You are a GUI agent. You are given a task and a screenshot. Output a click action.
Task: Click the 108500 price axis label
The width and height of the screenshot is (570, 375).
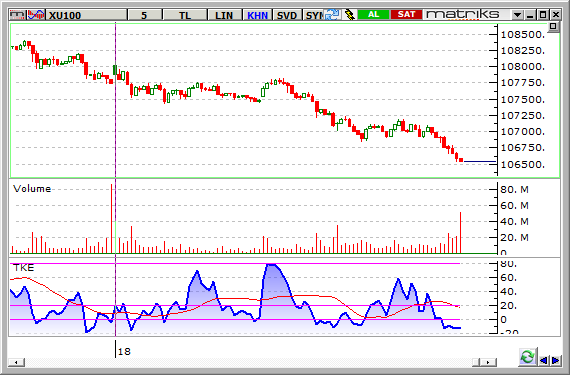click(x=523, y=35)
